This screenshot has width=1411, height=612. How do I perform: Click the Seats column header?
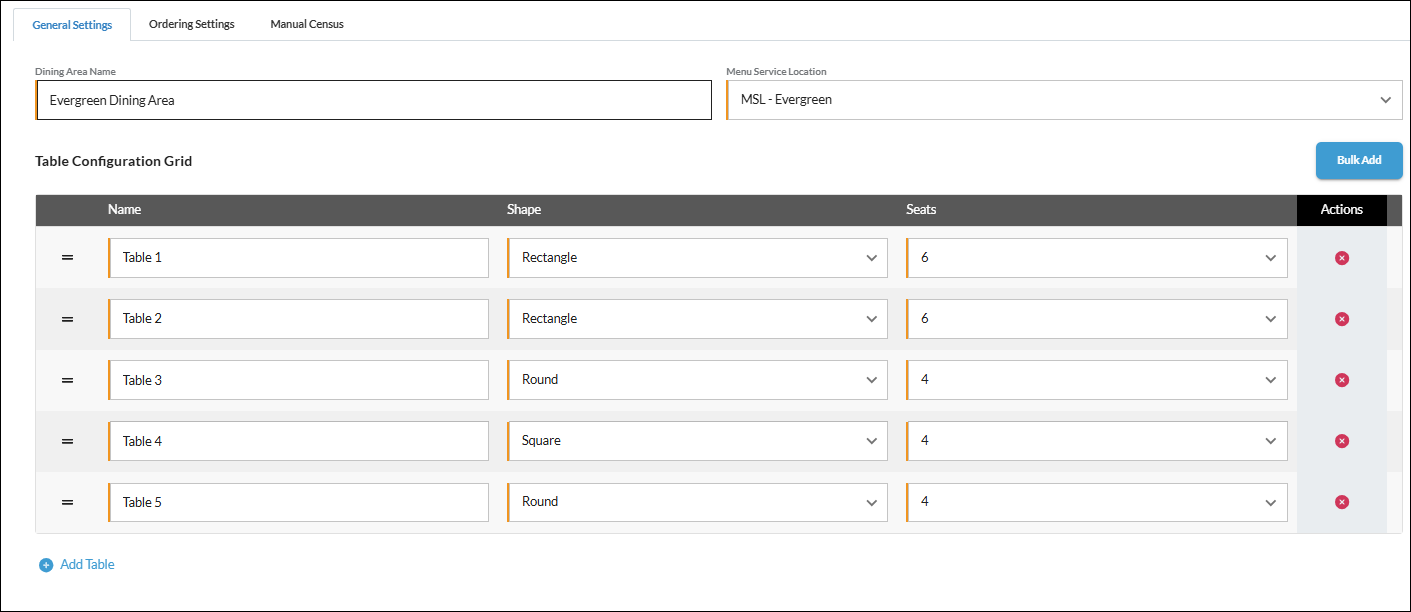tap(921, 210)
